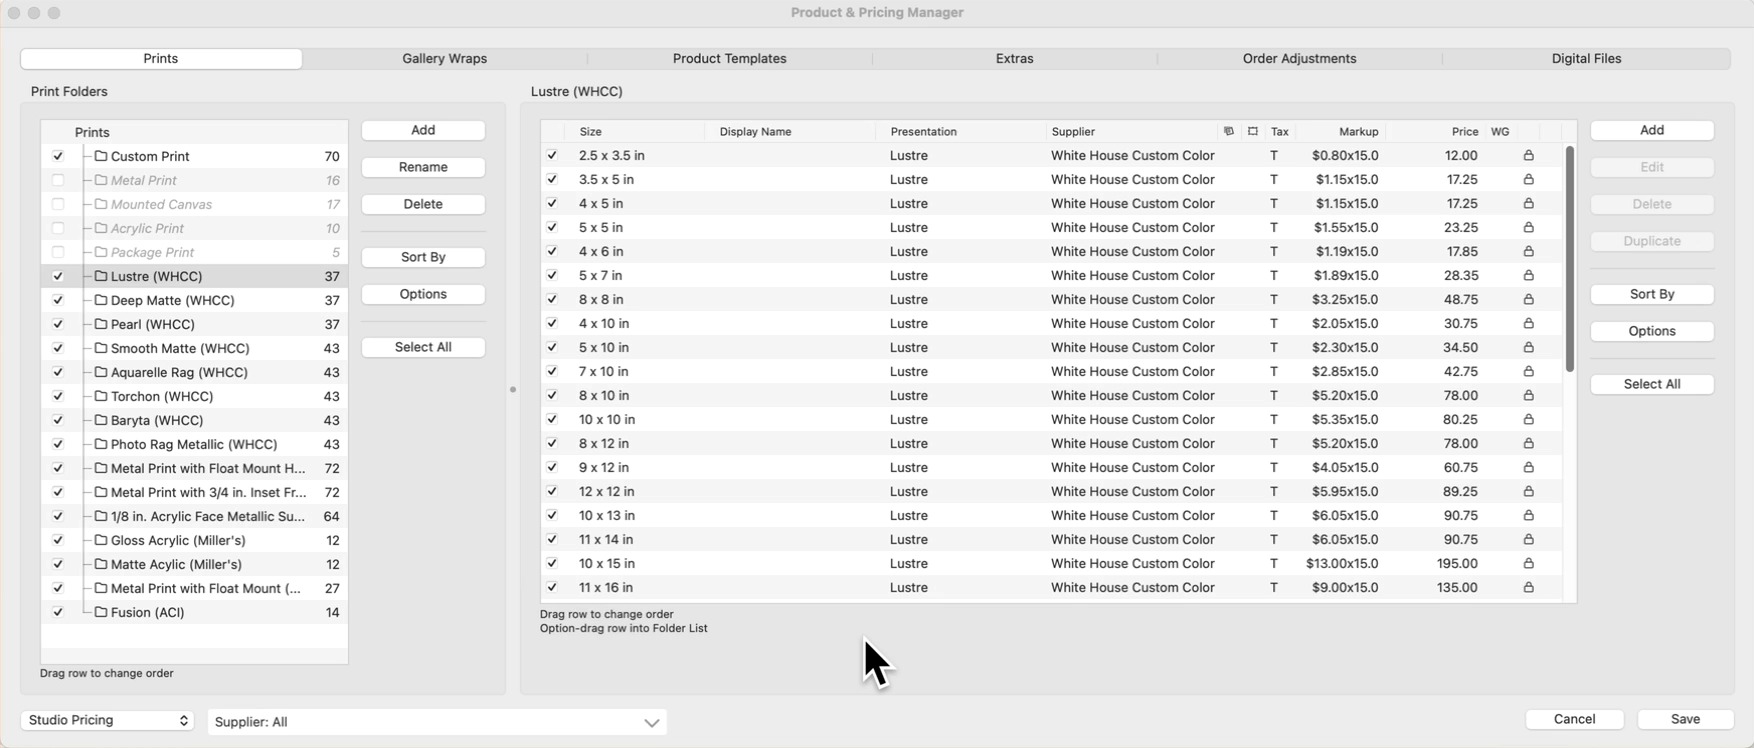This screenshot has height=748, width=1754.
Task: Click the crop-frame column header icon
Action: (x=1252, y=131)
